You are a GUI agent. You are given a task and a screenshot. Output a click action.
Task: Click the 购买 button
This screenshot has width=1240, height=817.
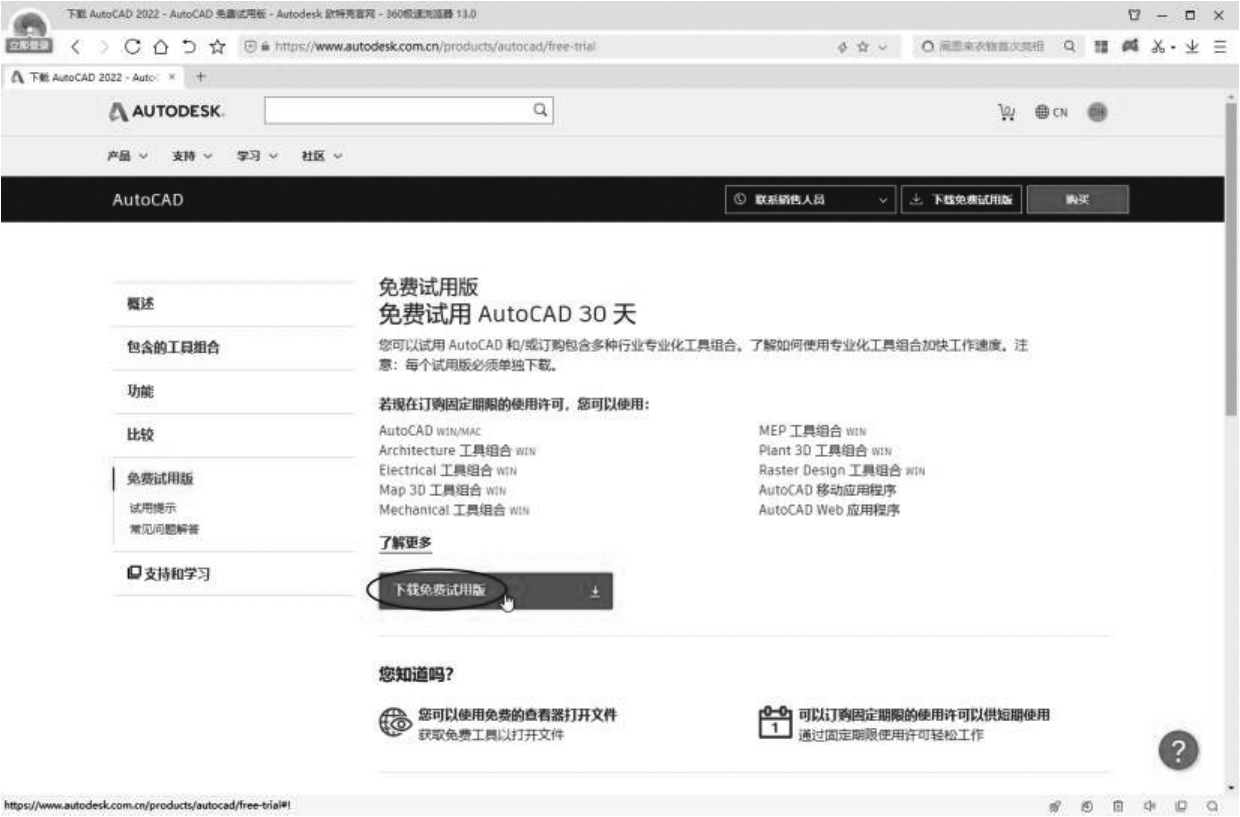[1077, 199]
